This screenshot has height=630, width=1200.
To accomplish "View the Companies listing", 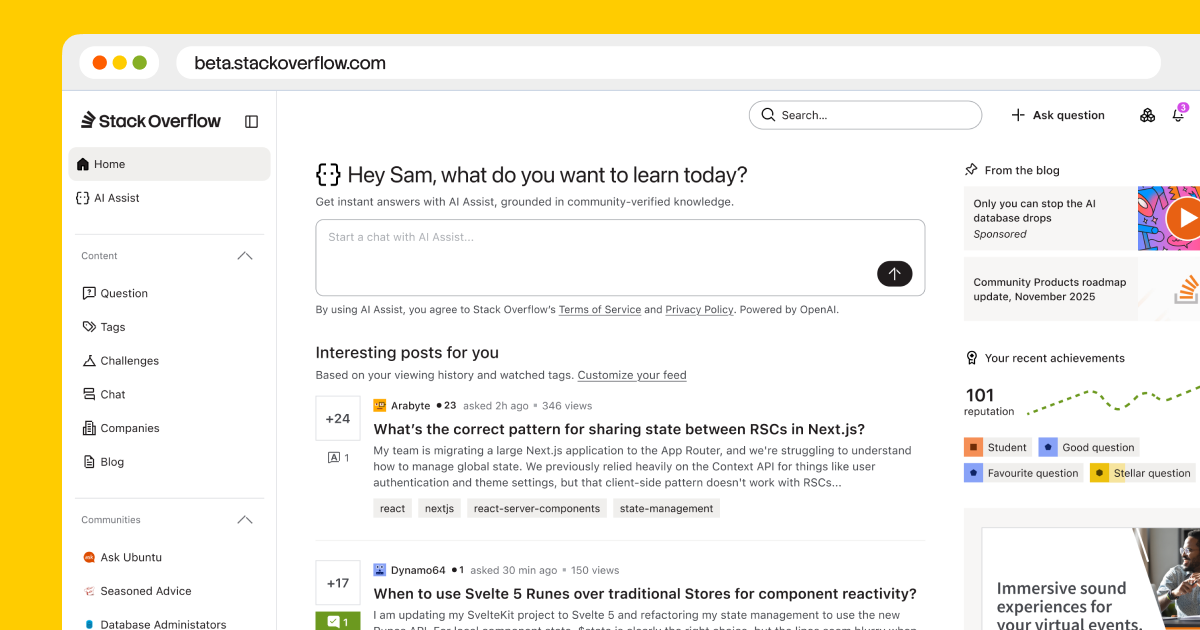I will click(x=121, y=428).
